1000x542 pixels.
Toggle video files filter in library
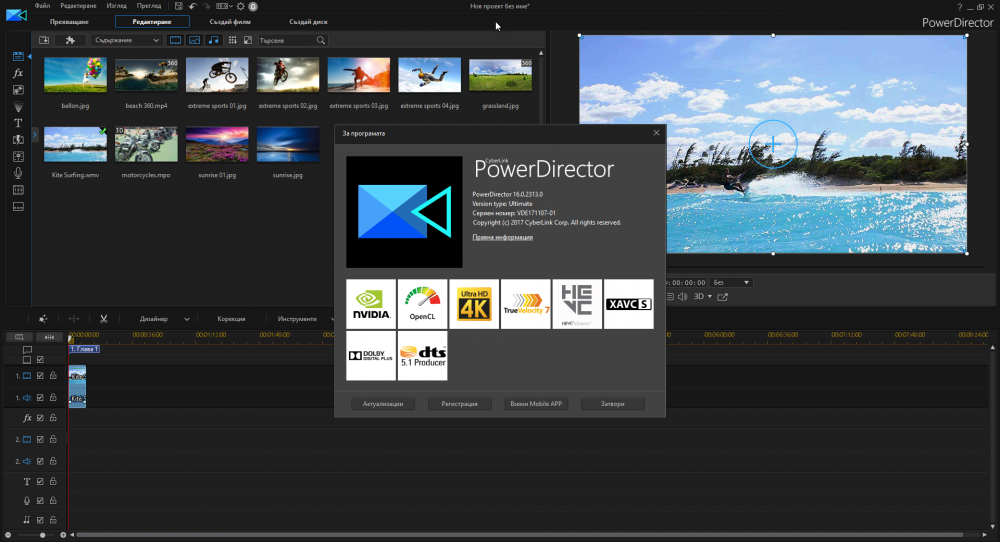(x=175, y=40)
